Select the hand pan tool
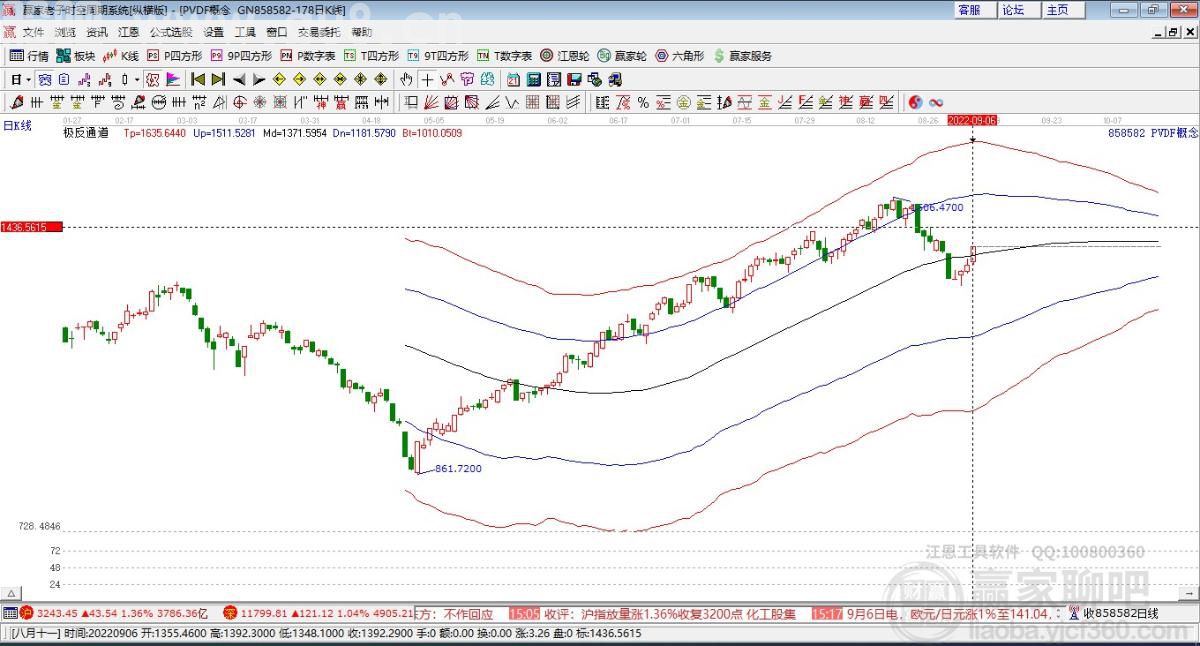Image resolution: width=1200 pixels, height=646 pixels. 406,79
